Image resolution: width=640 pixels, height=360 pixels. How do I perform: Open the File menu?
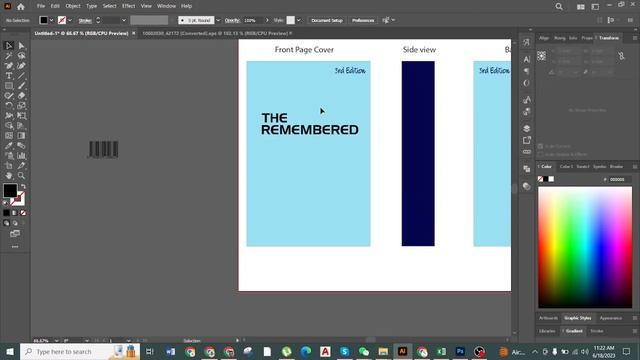click(41, 6)
